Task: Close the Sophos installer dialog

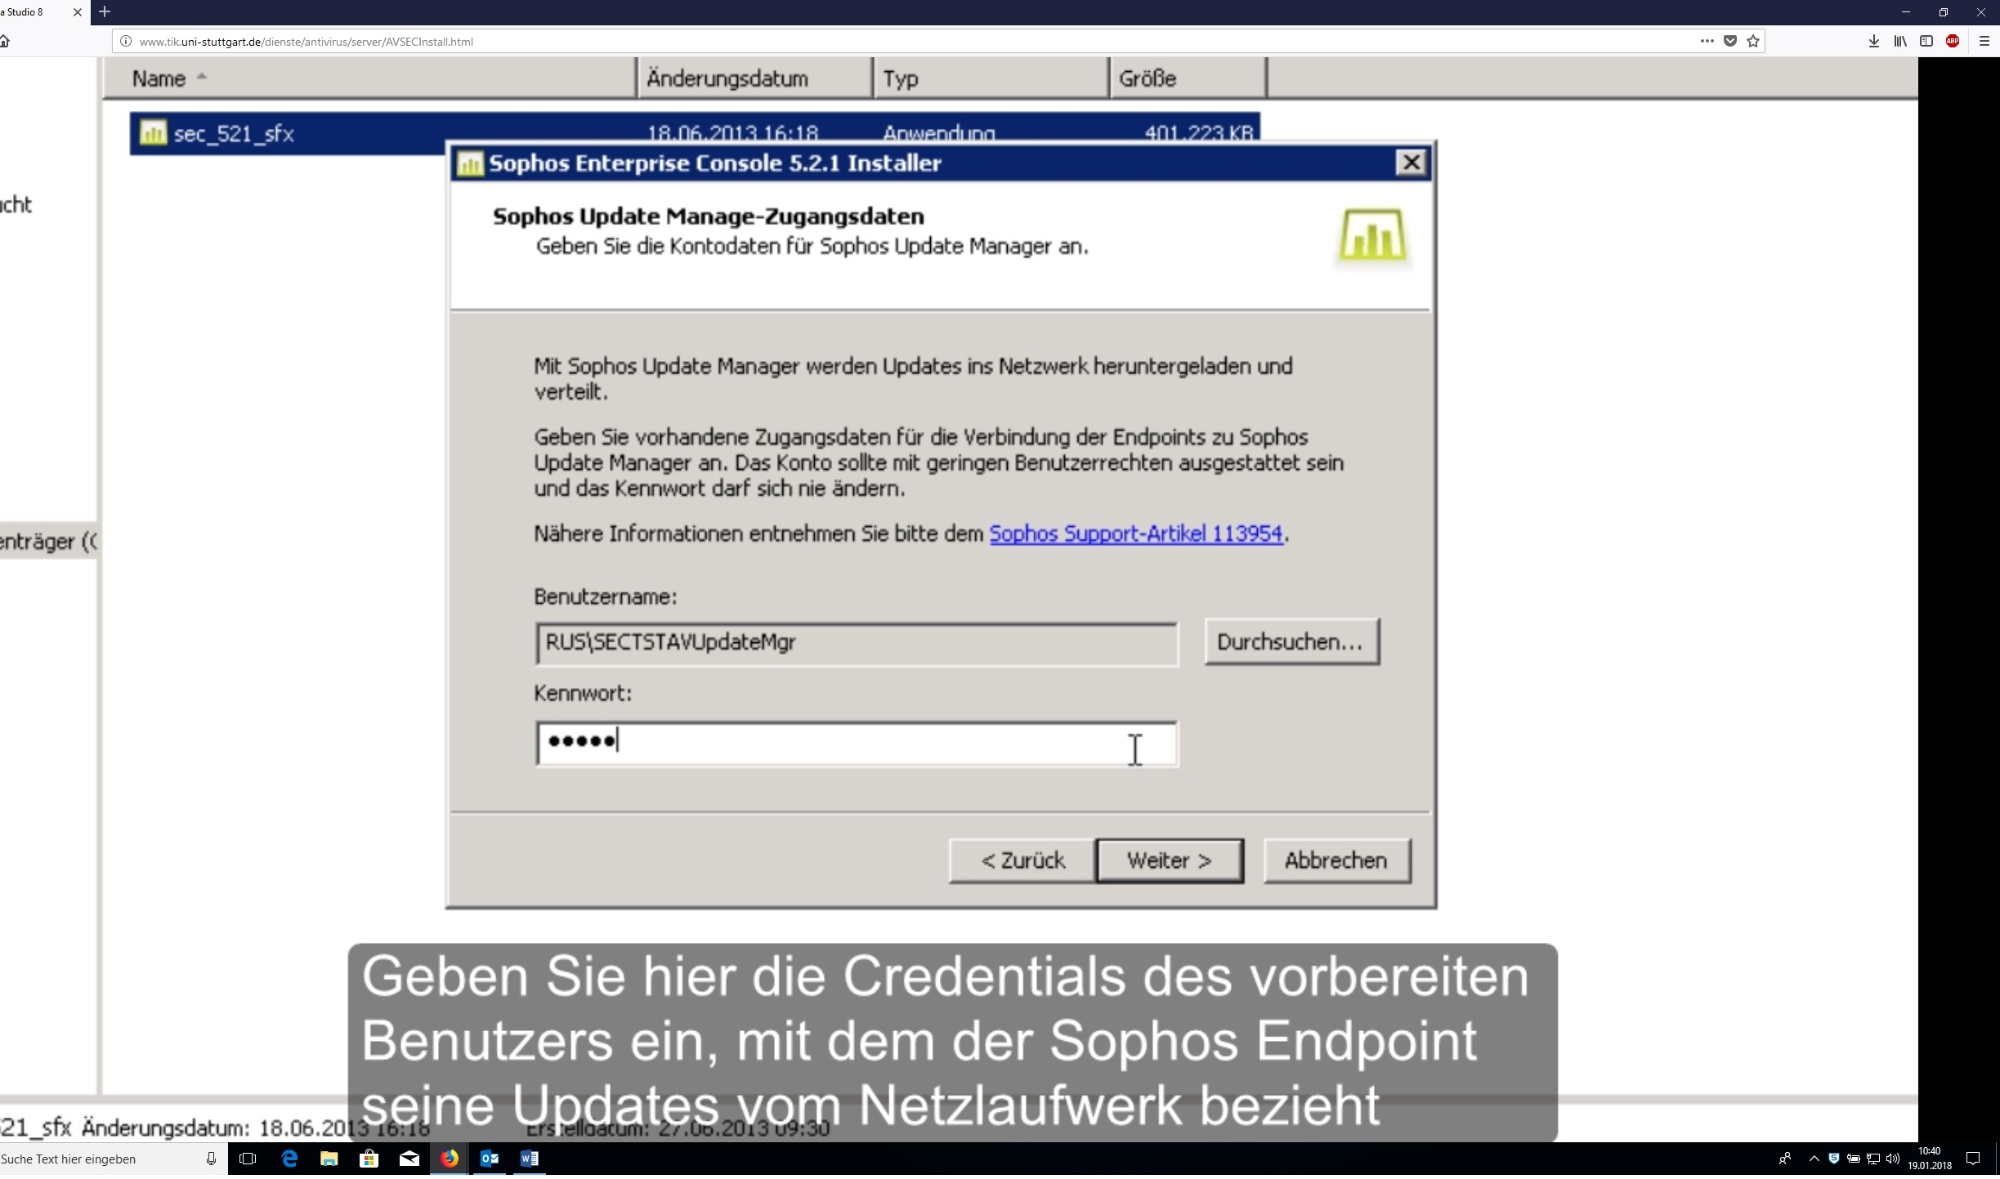Action: tap(1410, 163)
